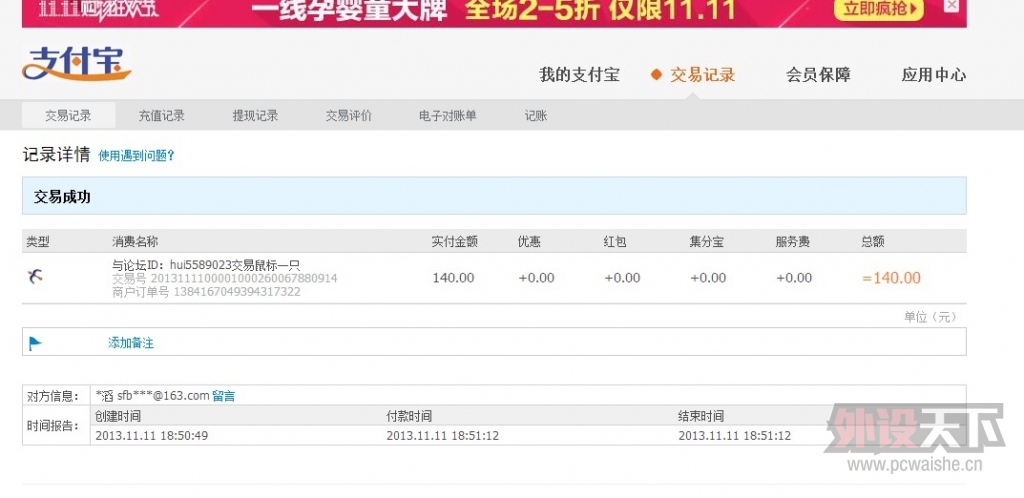The width and height of the screenshot is (1024, 498).
Task: Click the Alipay (支付宝) logo
Action: click(76, 65)
